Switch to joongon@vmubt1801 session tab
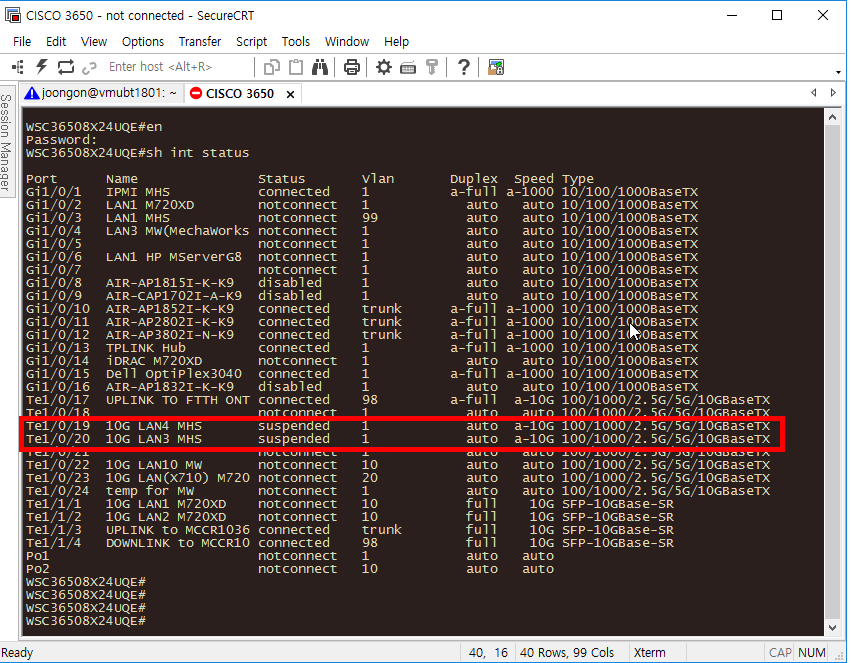The image size is (851, 663). (x=102, y=93)
